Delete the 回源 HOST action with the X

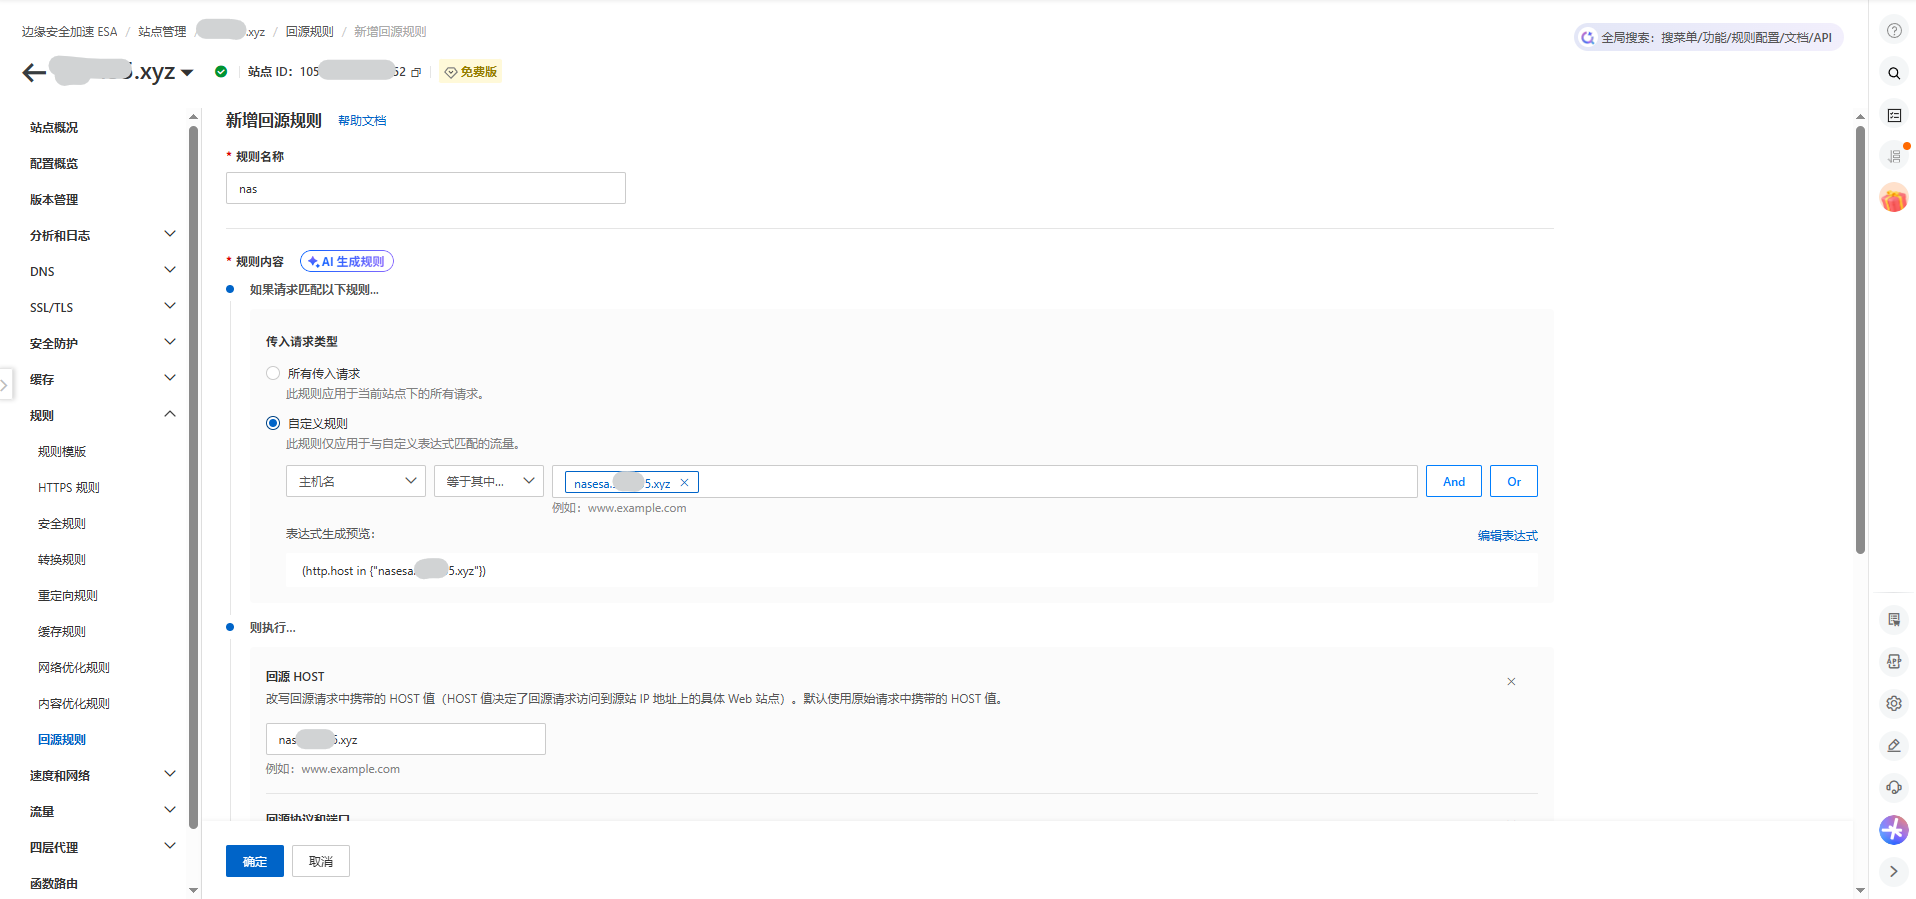tap(1511, 682)
